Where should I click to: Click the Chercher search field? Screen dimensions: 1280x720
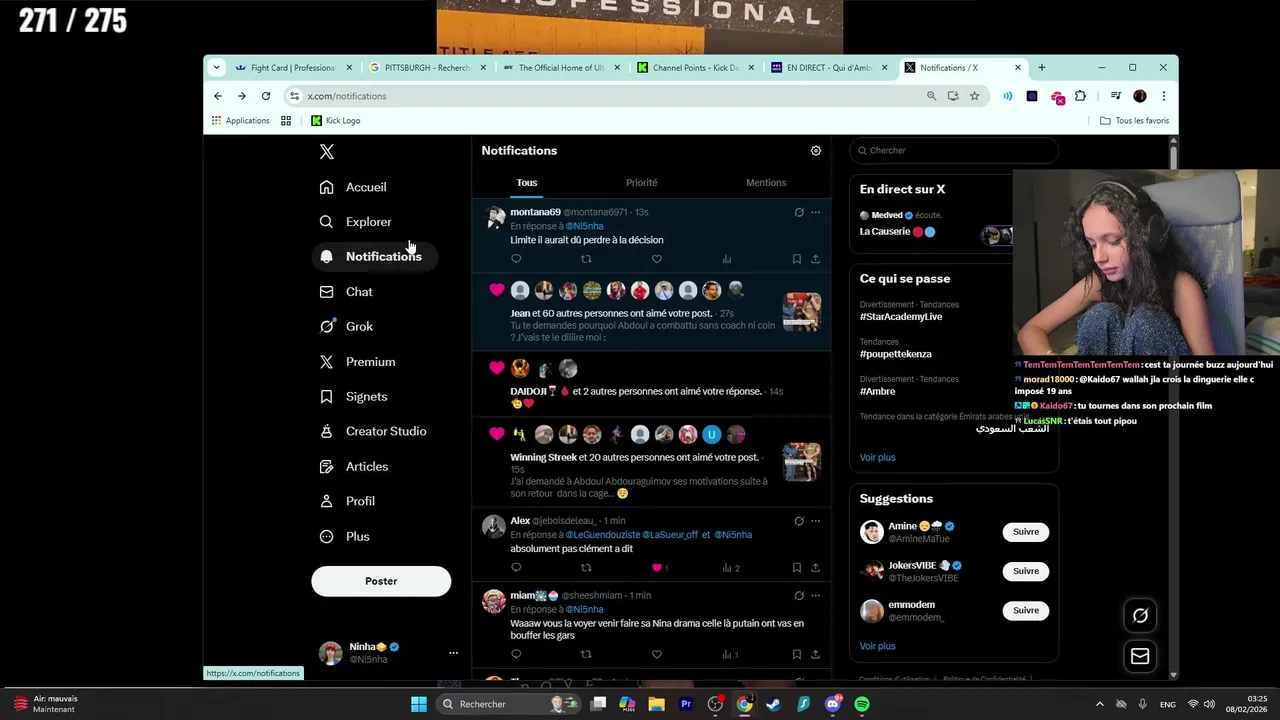(x=954, y=151)
